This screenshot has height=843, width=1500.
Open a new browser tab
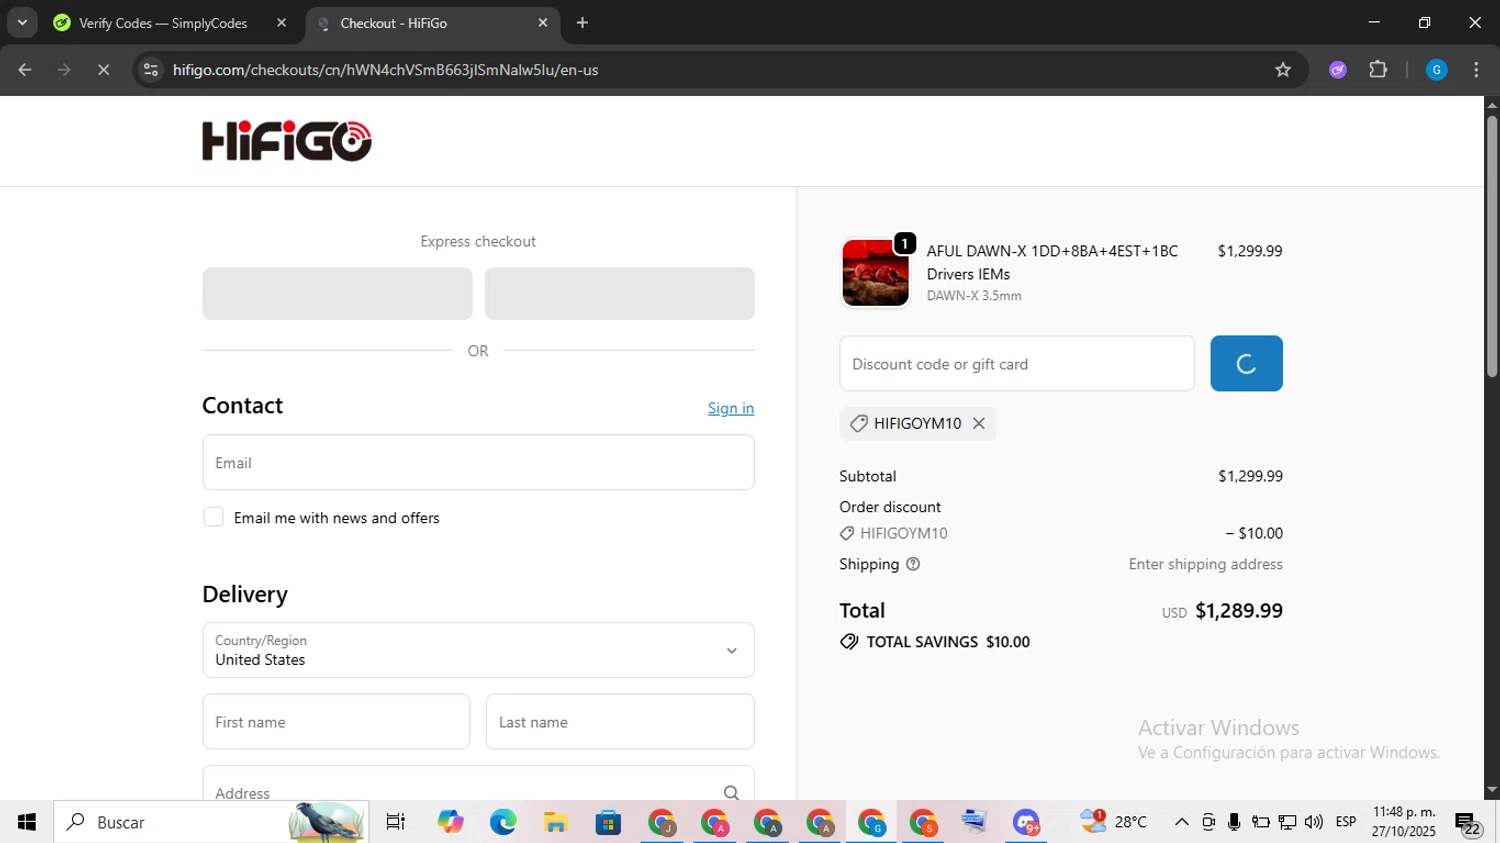pos(583,23)
